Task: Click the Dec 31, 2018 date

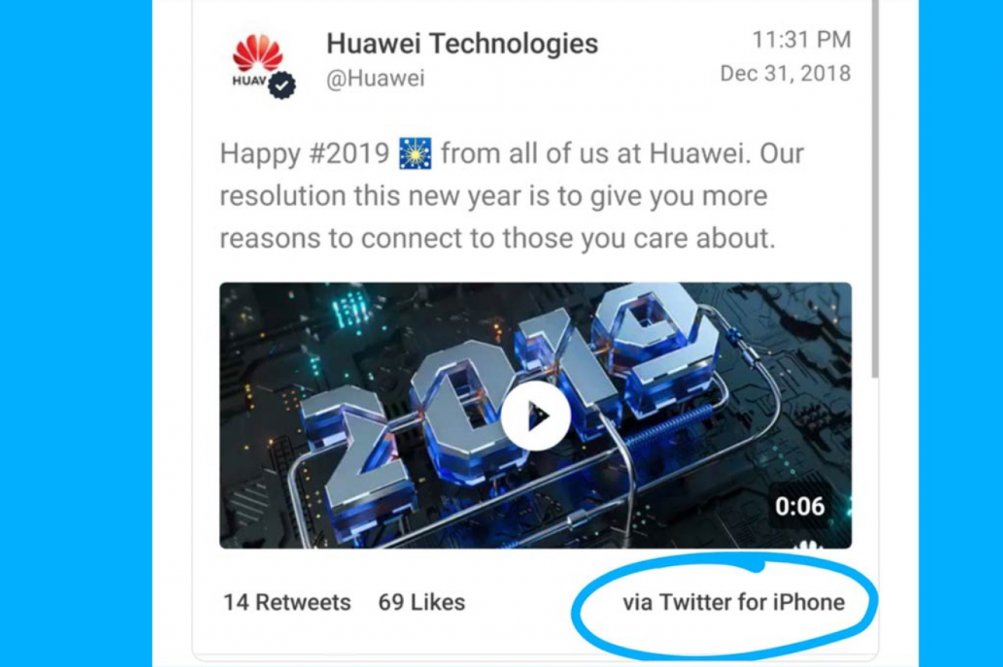Action: click(786, 74)
